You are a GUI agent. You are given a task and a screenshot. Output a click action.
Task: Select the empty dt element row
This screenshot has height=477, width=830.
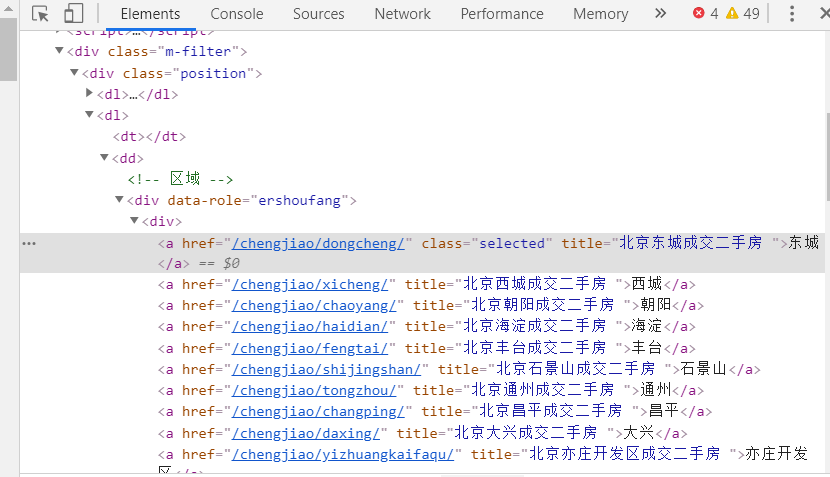click(149, 137)
